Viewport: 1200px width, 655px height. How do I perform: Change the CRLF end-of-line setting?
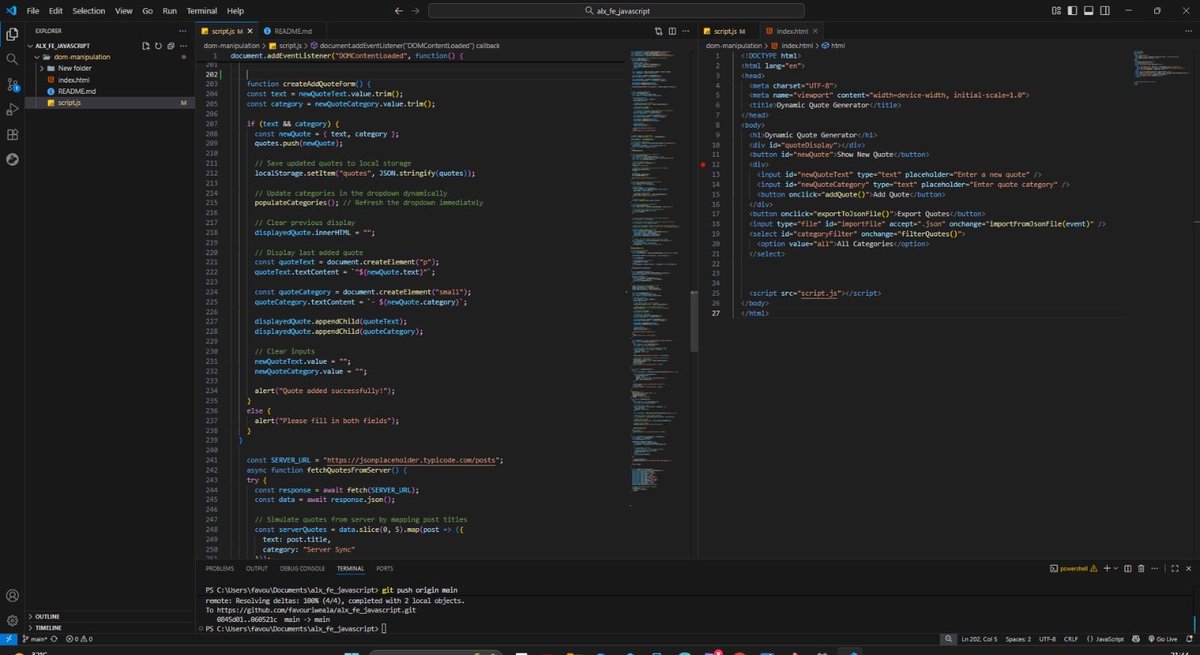(1073, 638)
